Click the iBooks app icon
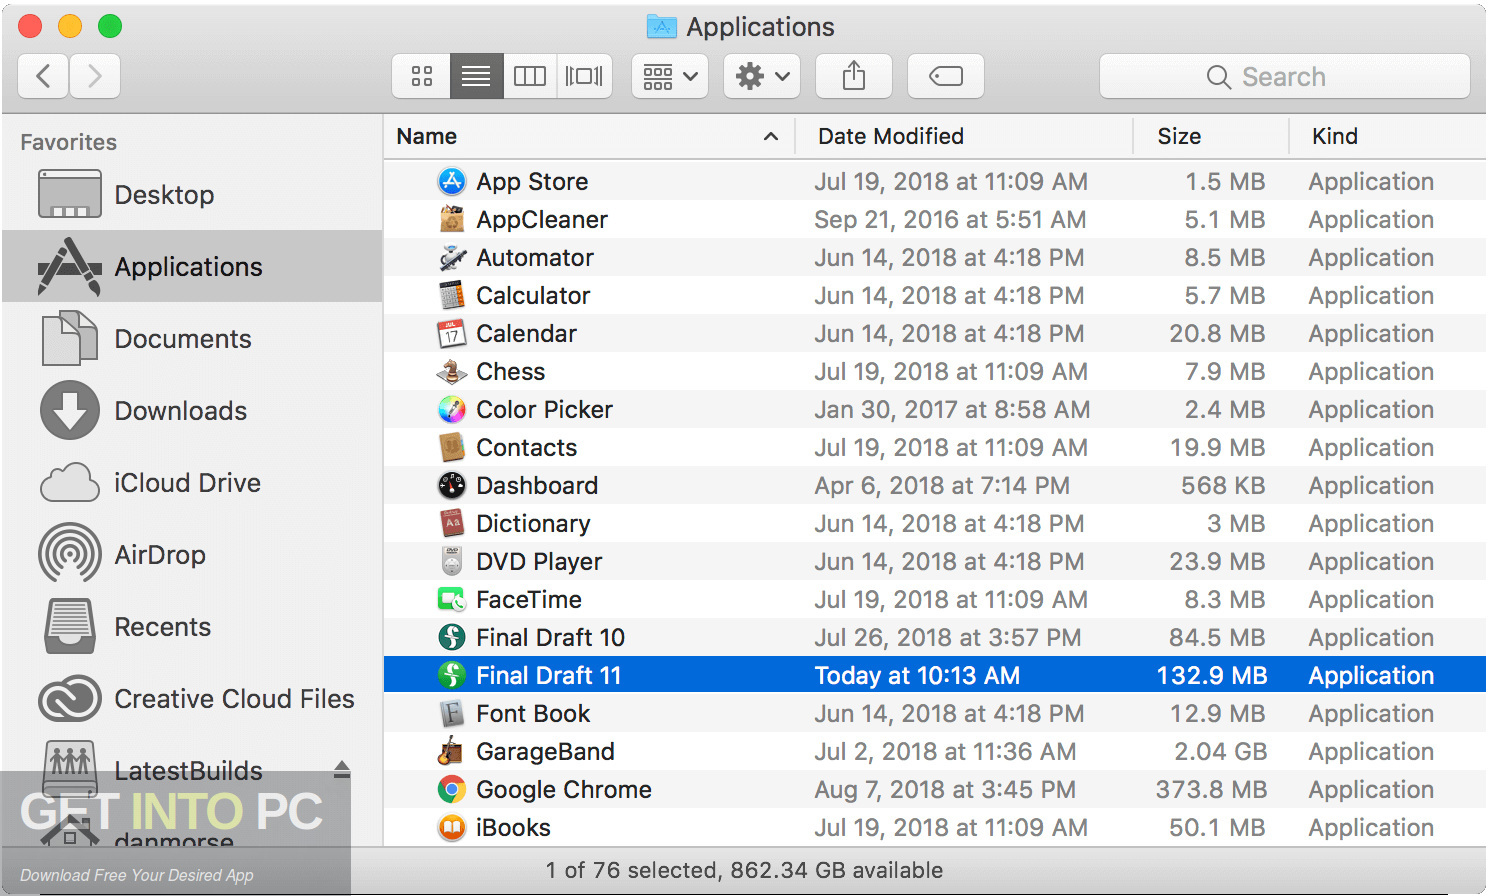The image size is (1490, 896). click(x=452, y=827)
